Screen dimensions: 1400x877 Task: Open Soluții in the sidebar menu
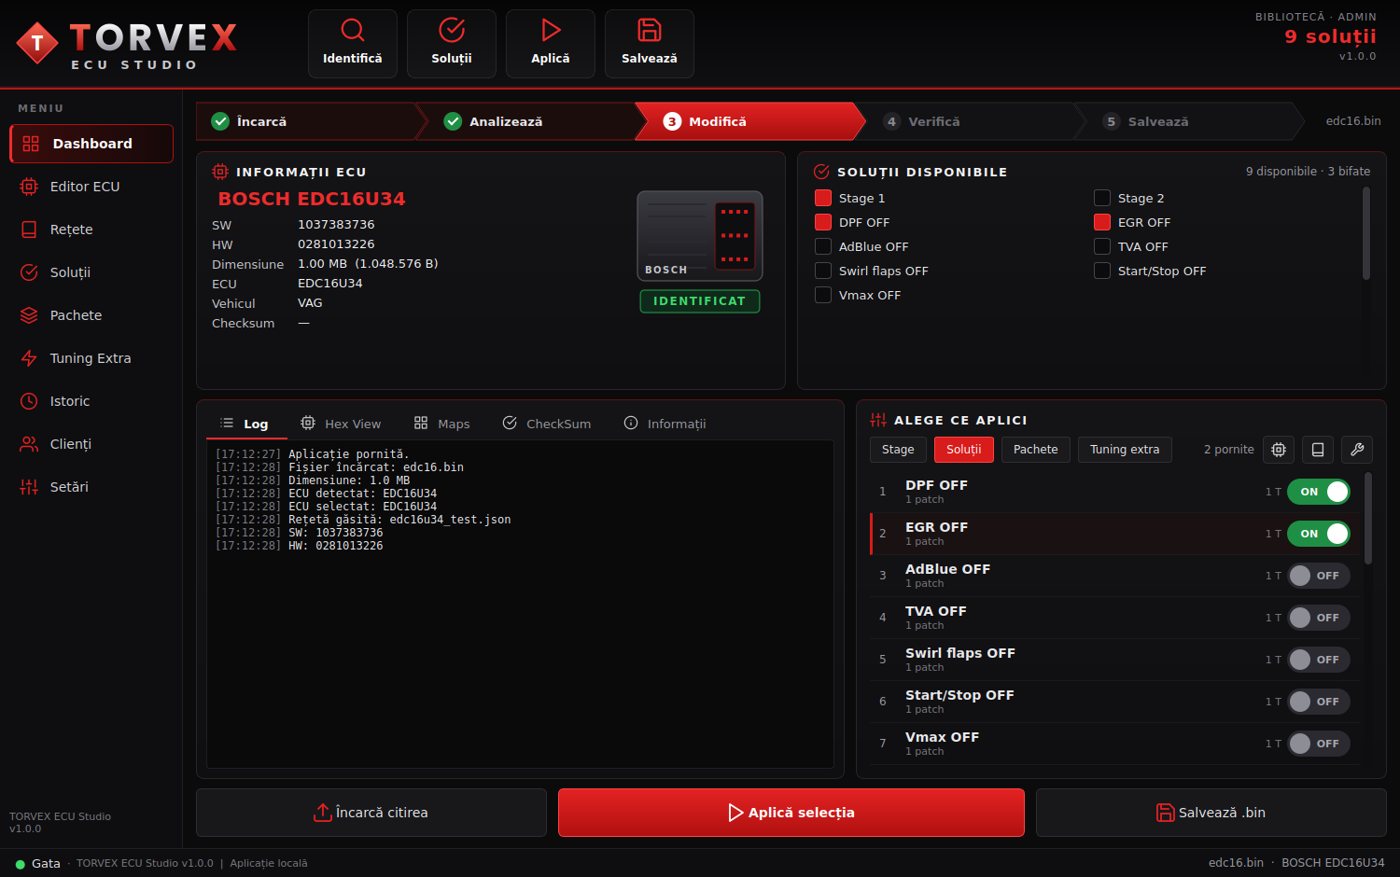point(91,272)
